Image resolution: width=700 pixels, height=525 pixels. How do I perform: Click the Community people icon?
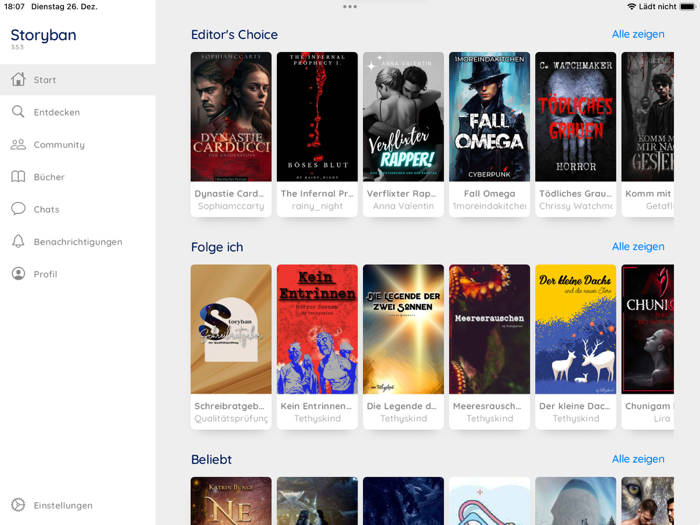[18, 144]
